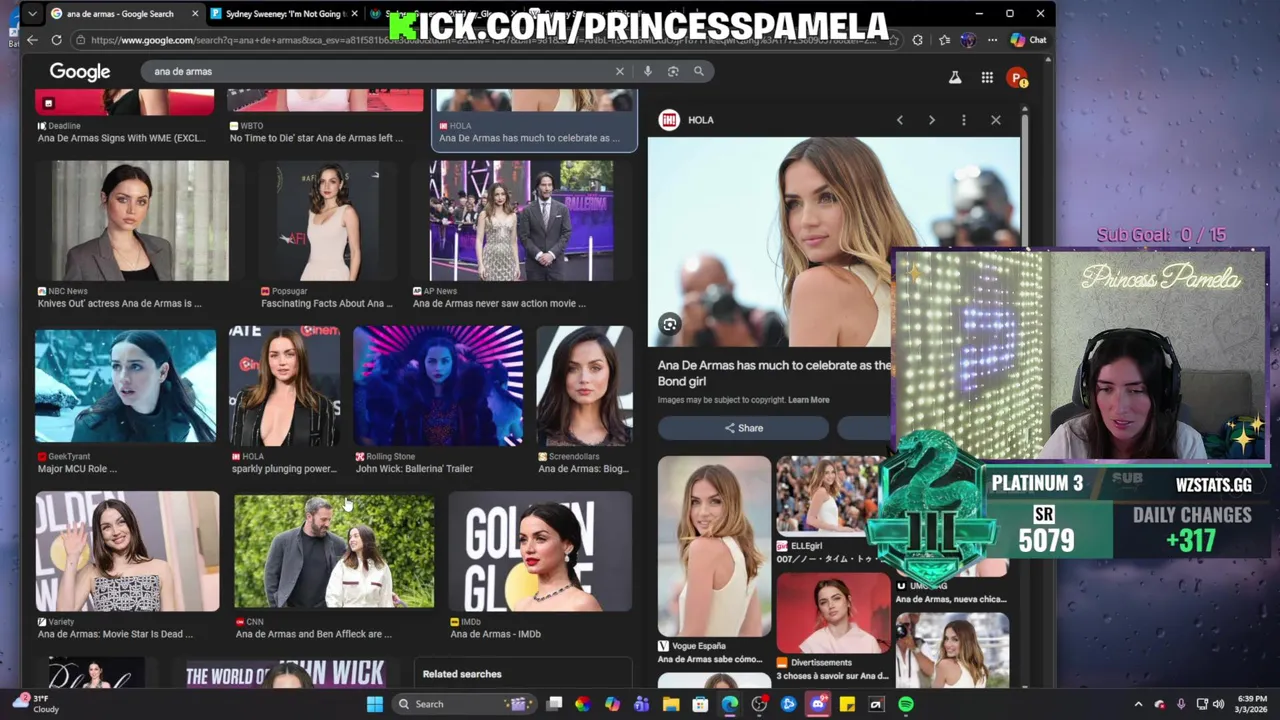Close the ana de armas Google Search tab
Viewport: 1280px width, 720px height.
pyautogui.click(x=194, y=14)
